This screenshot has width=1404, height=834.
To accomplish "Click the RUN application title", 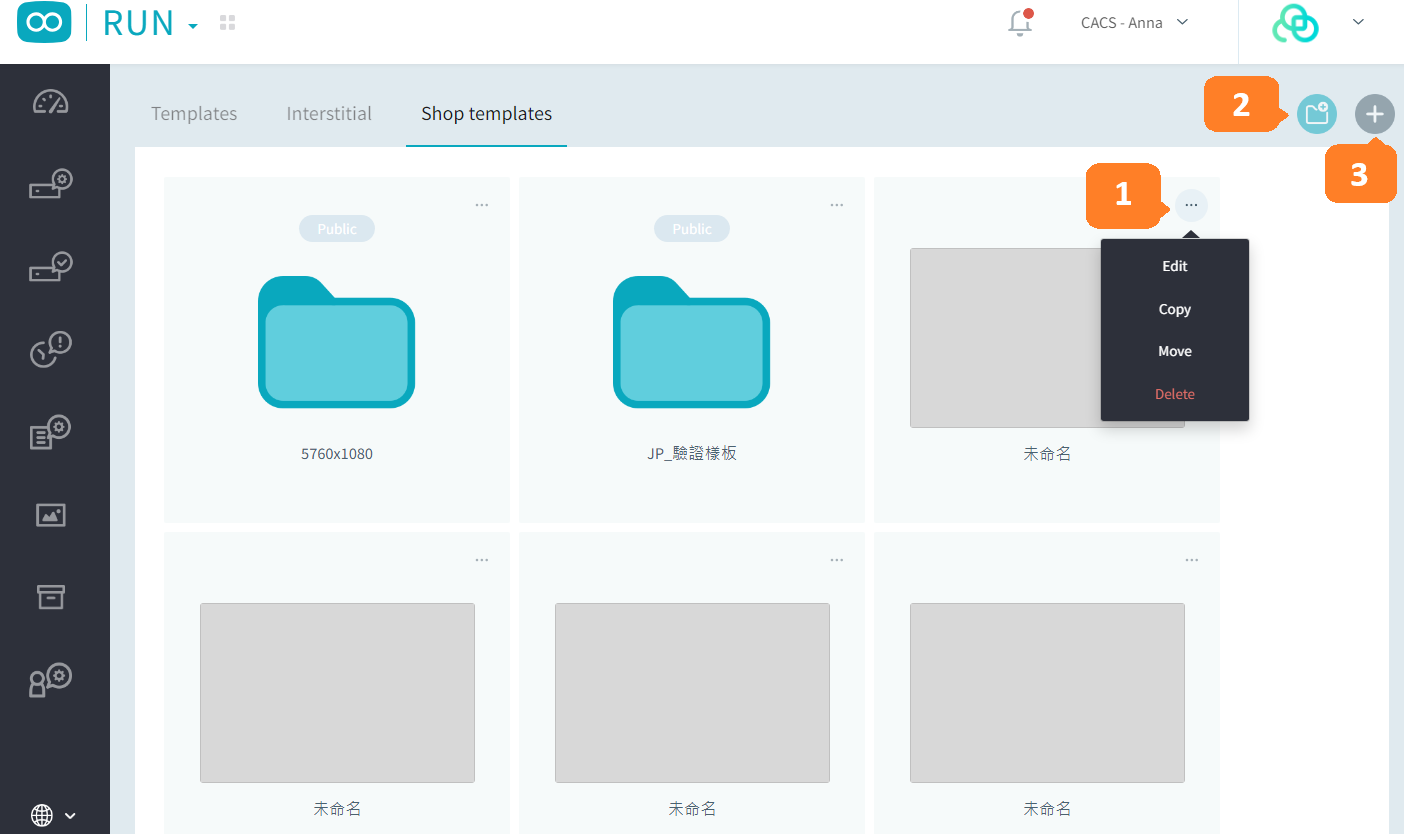I will point(138,23).
